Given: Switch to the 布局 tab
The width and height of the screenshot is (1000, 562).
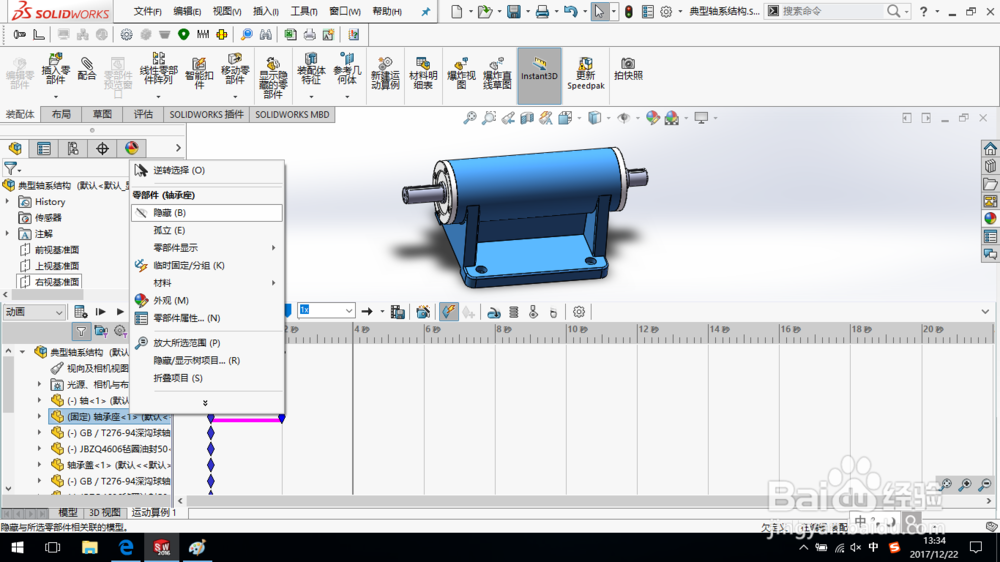Looking at the screenshot, I should pyautogui.click(x=61, y=114).
